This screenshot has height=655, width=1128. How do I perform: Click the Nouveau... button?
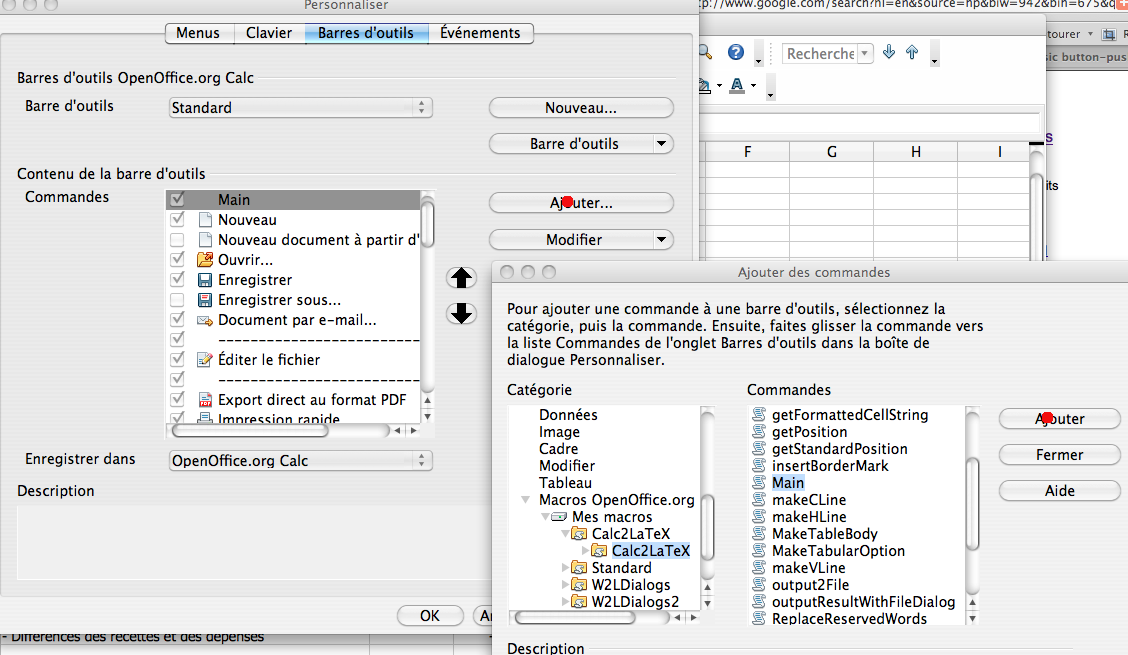[x=580, y=108]
